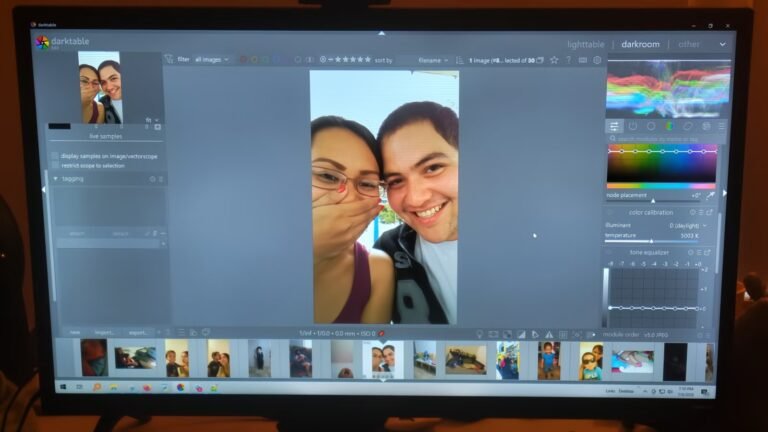Click the new button in bottom bar
The width and height of the screenshot is (768, 432).
(75, 333)
